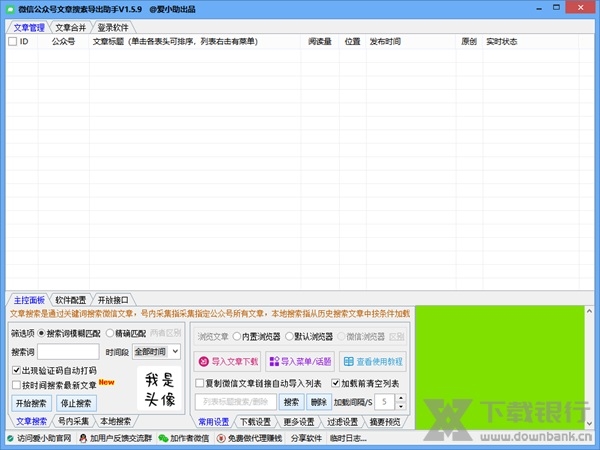Click the list 搜索 button
The image size is (600, 450).
[x=291, y=402]
